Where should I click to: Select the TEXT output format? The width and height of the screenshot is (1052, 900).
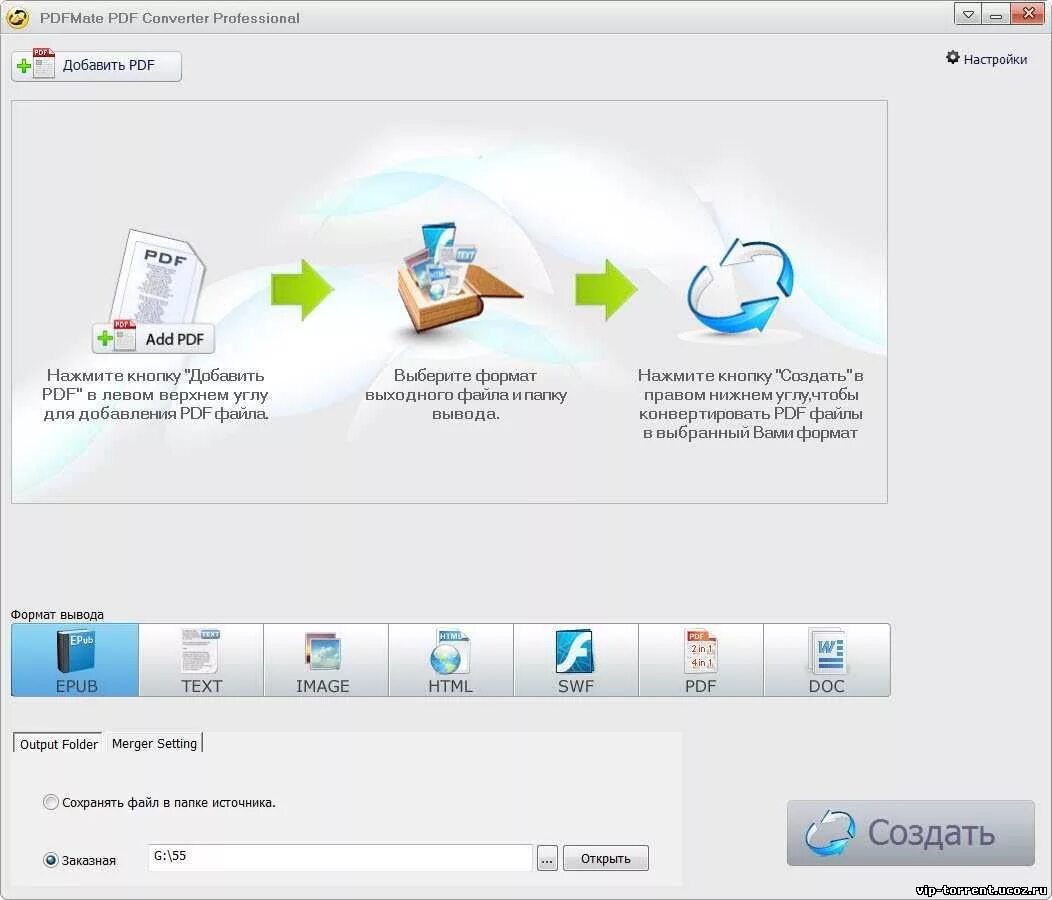[201, 660]
